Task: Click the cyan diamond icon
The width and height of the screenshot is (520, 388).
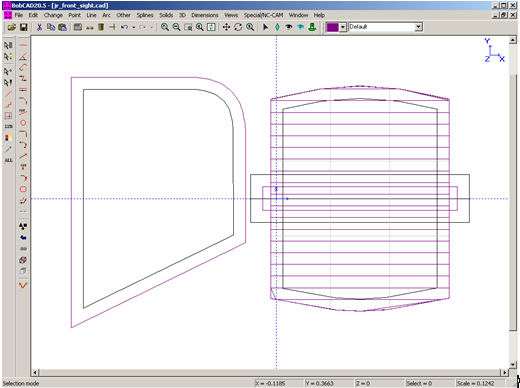Action: pos(277,27)
